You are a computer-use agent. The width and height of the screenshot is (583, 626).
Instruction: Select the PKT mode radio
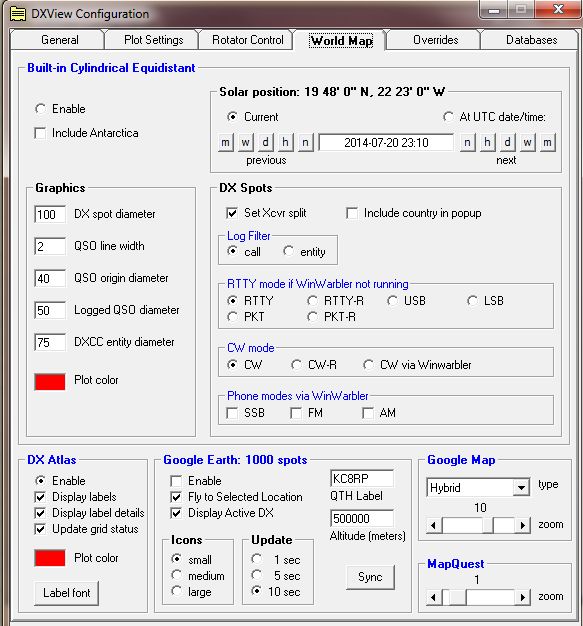[232, 317]
